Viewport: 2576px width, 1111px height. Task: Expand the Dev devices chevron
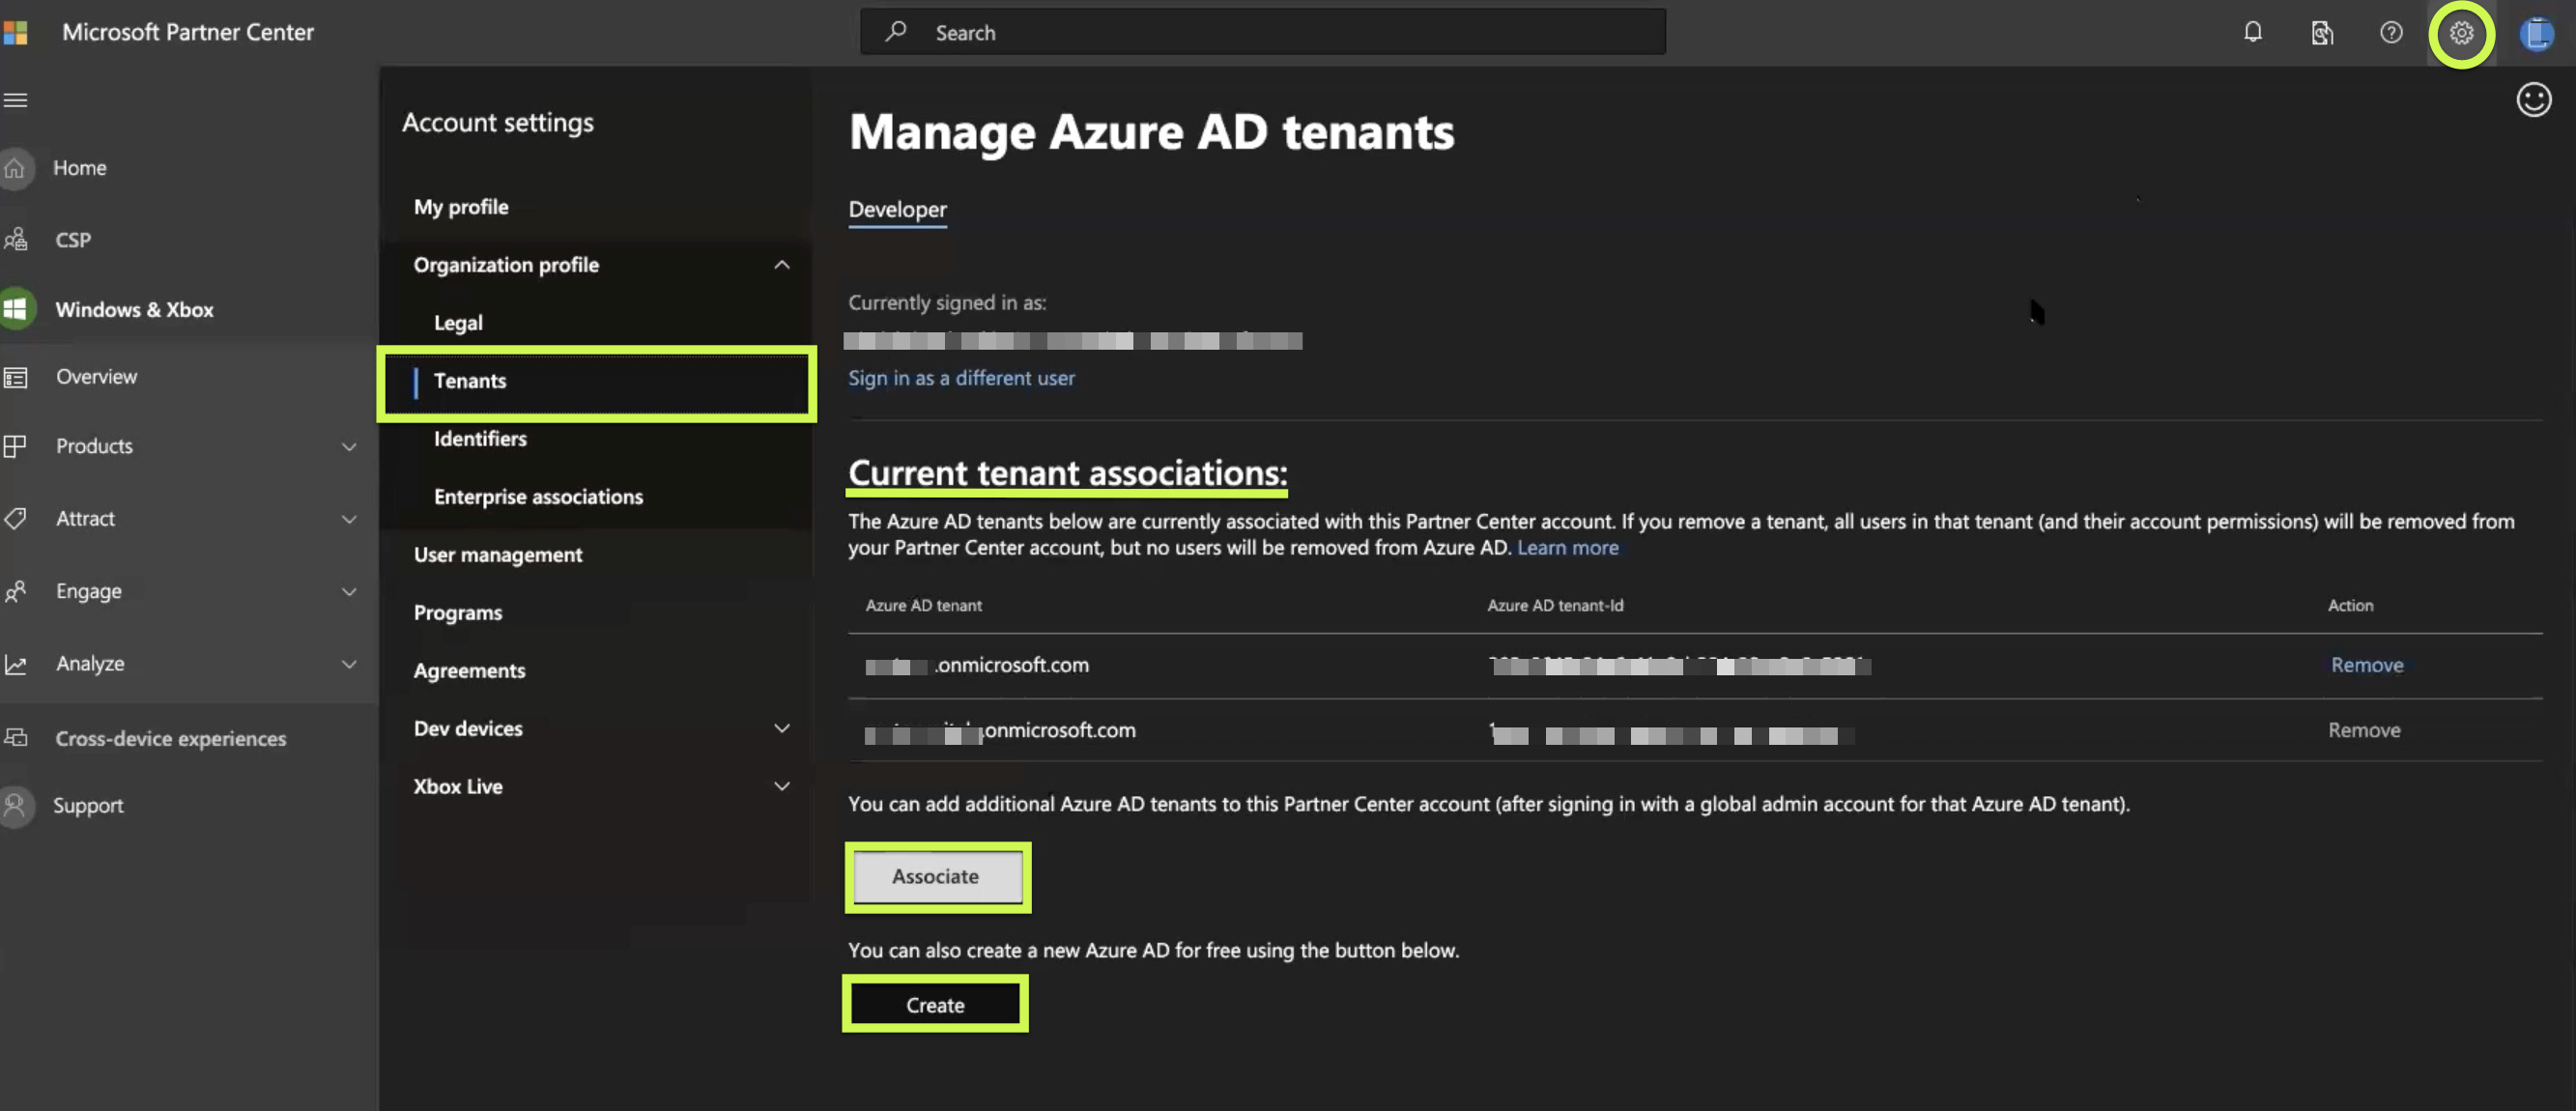click(782, 728)
